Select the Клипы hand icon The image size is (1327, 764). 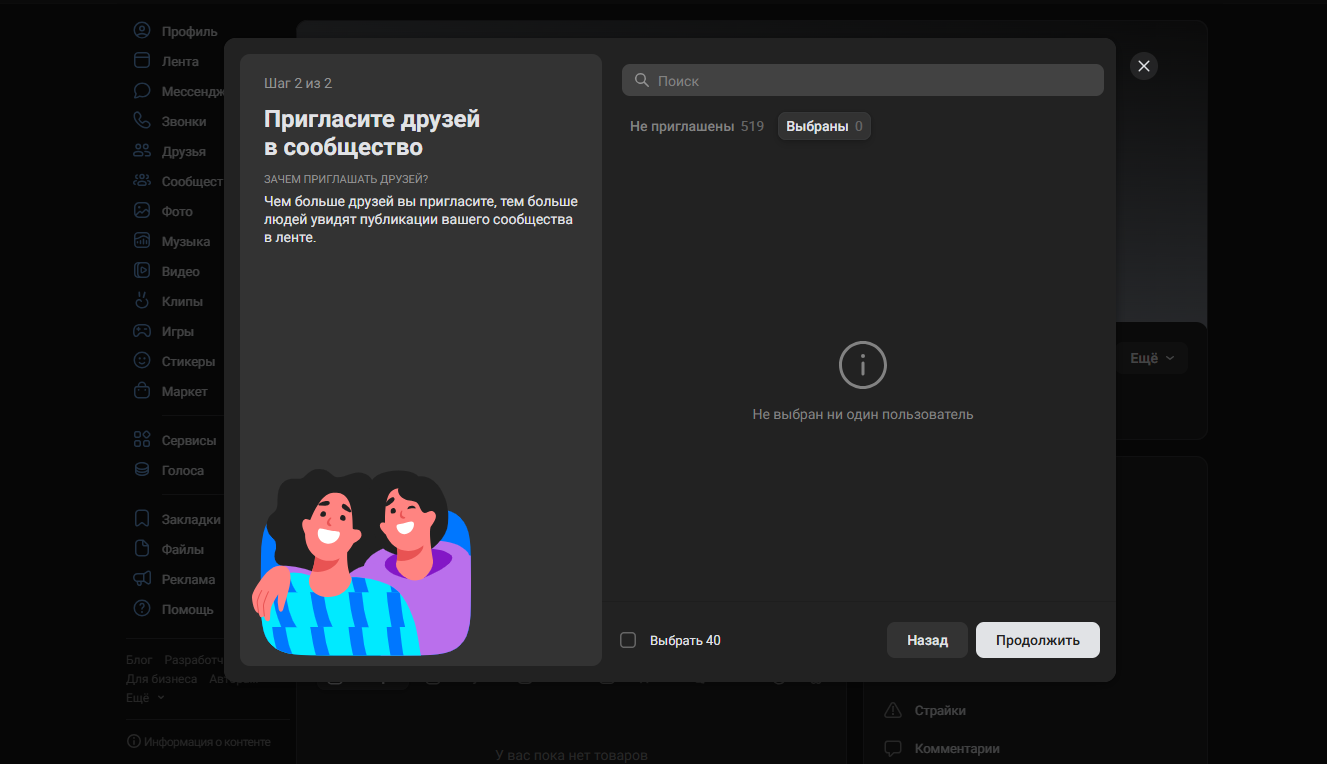coord(142,301)
